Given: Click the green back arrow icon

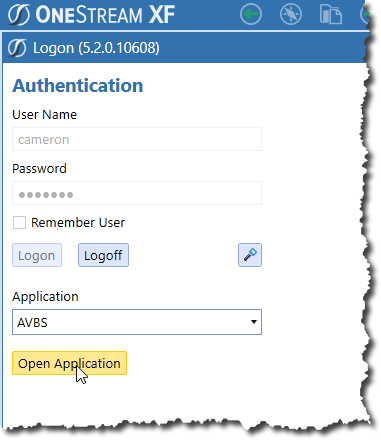Looking at the screenshot, I should (251, 14).
